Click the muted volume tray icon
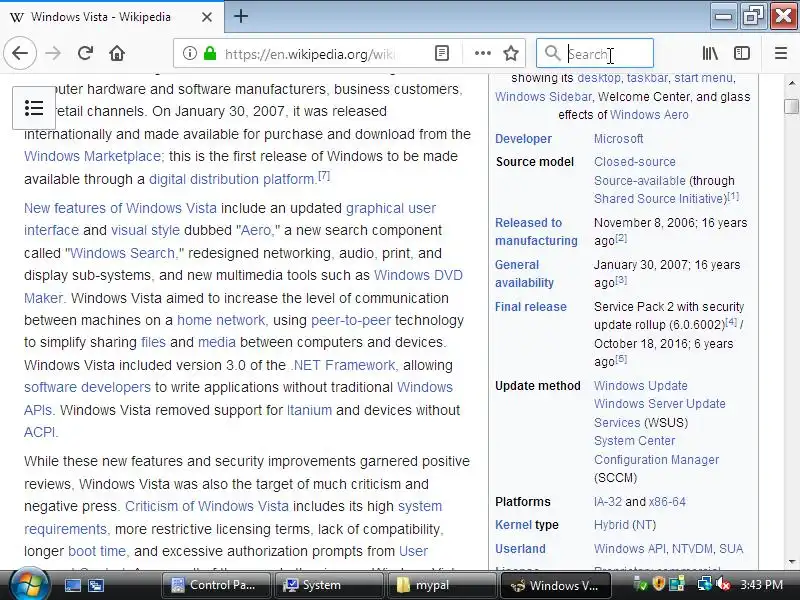The width and height of the screenshot is (800, 600). coord(723,584)
